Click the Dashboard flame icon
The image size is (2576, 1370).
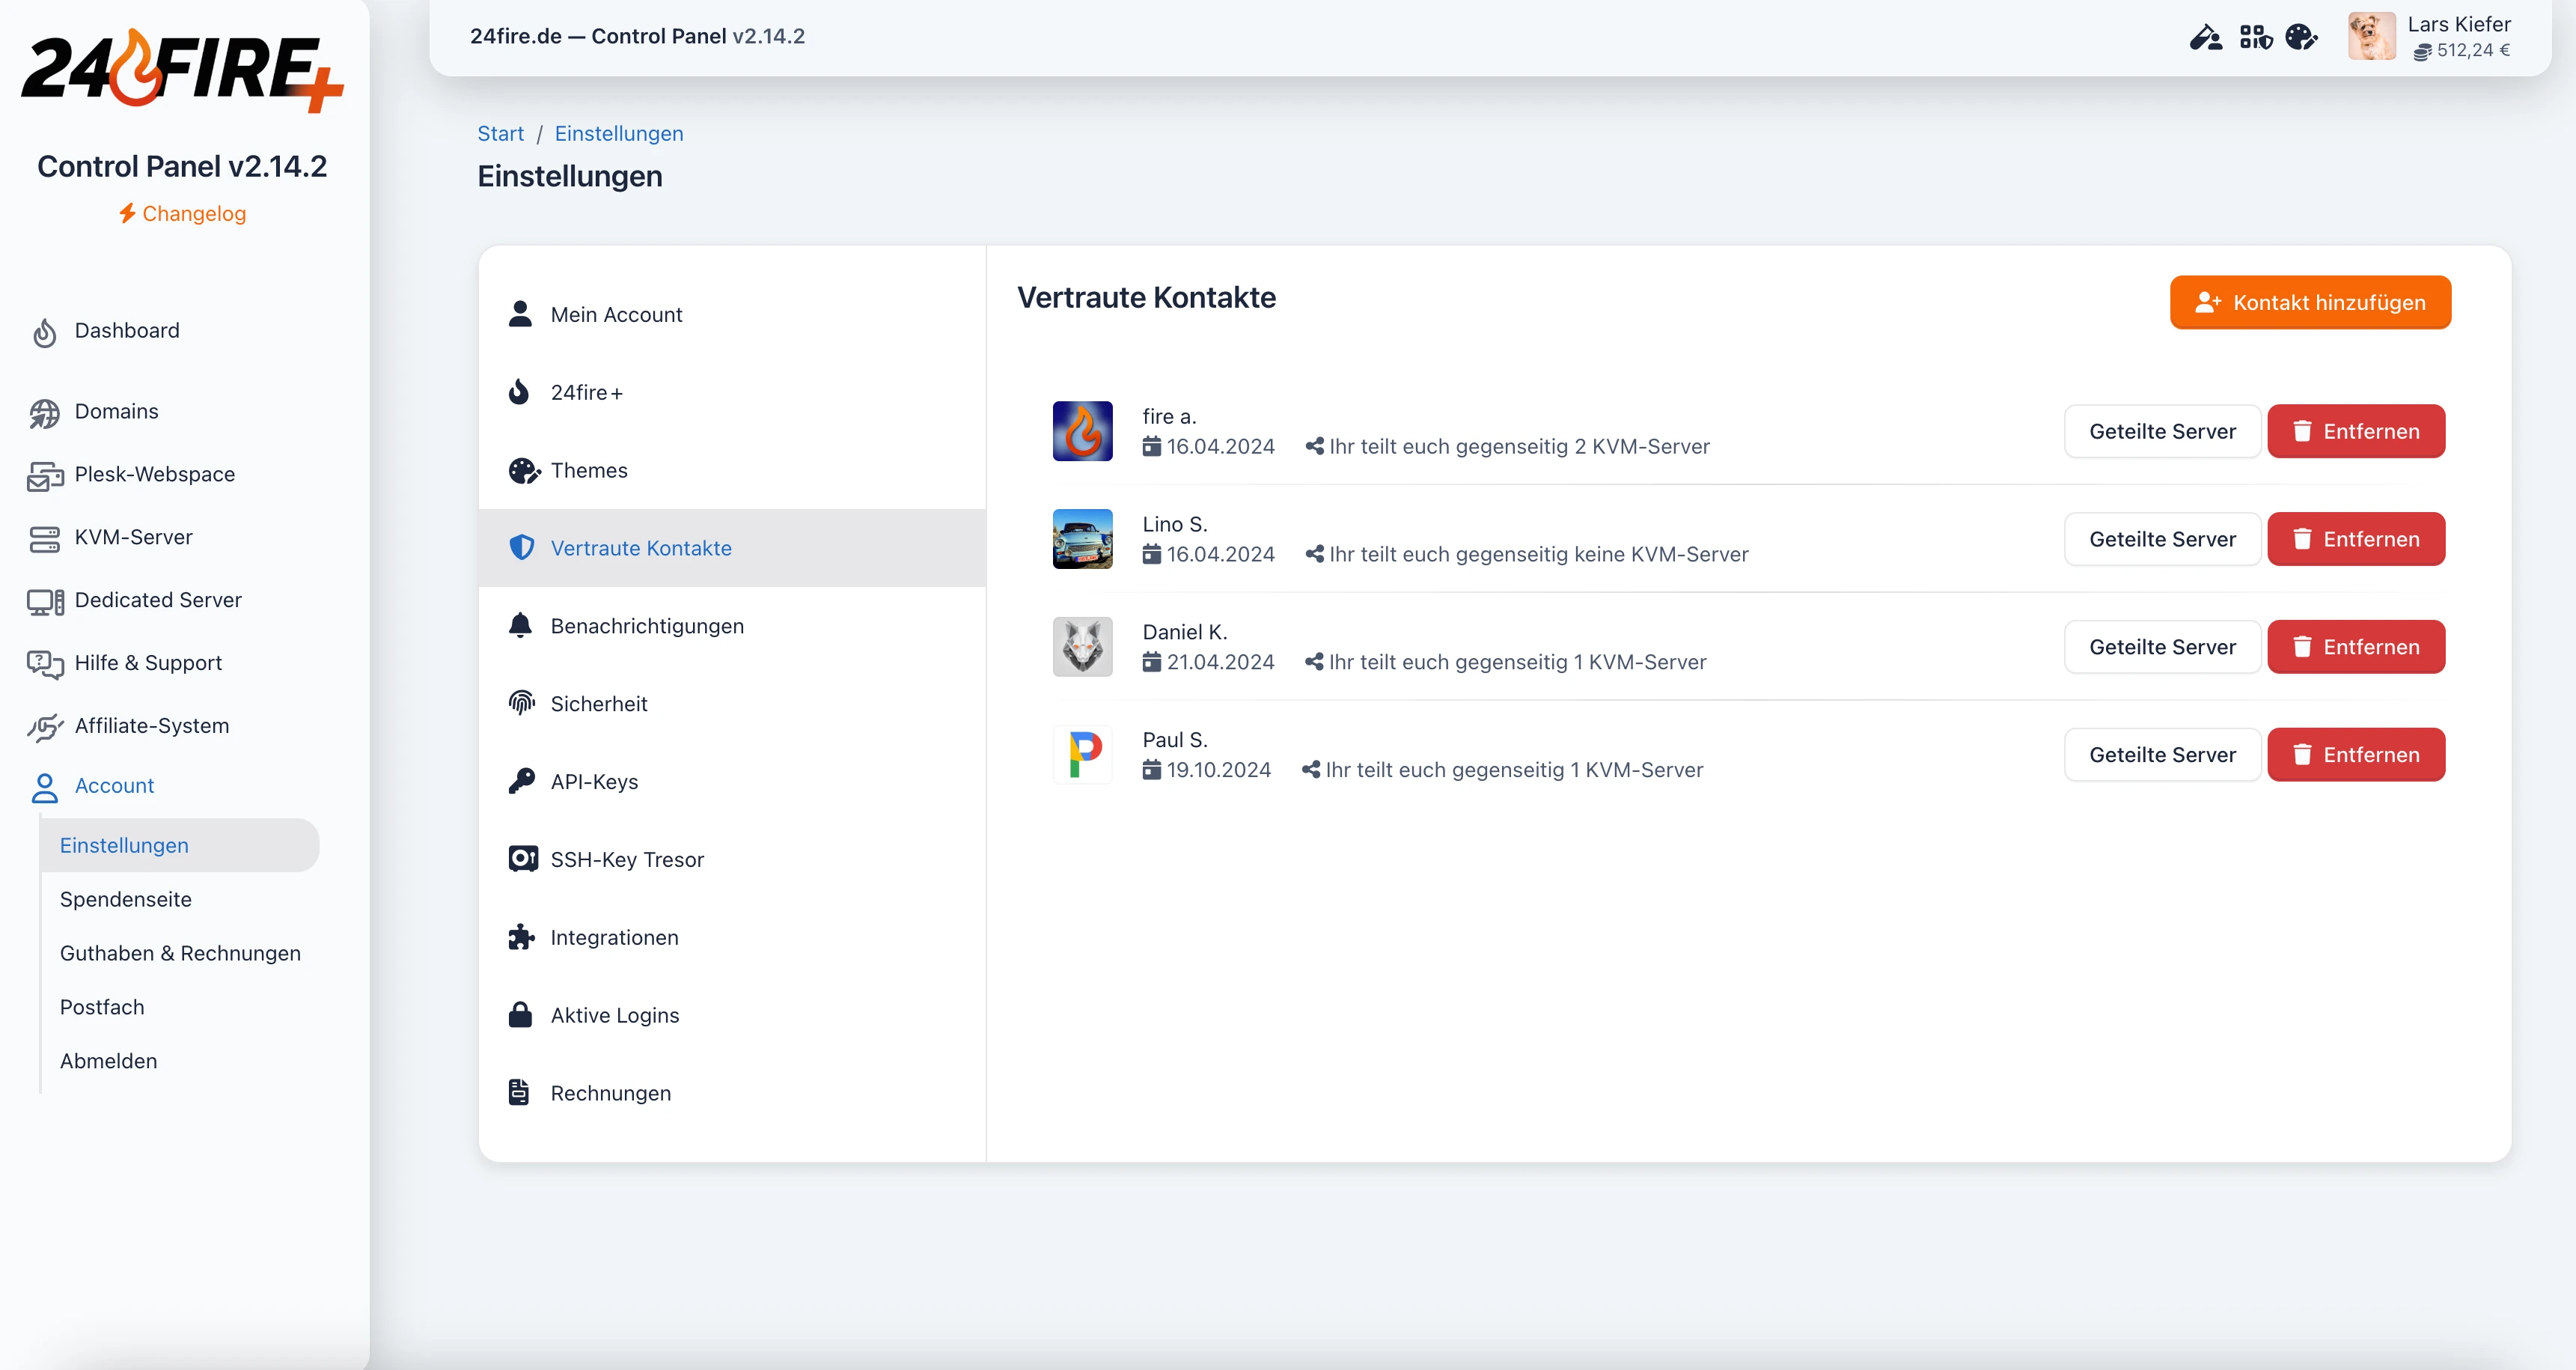pos(45,332)
